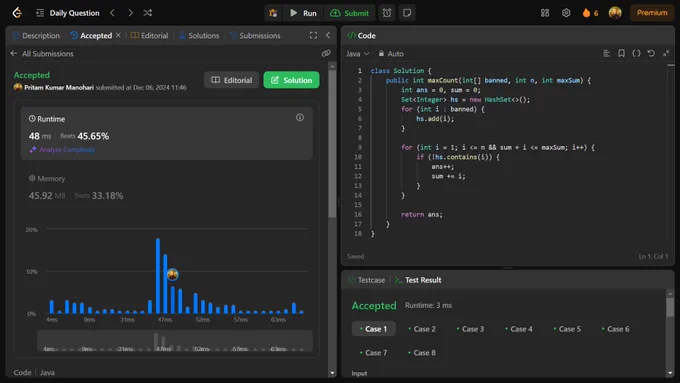Open the Editorial button beside Solution
The width and height of the screenshot is (680, 383).
coord(232,80)
